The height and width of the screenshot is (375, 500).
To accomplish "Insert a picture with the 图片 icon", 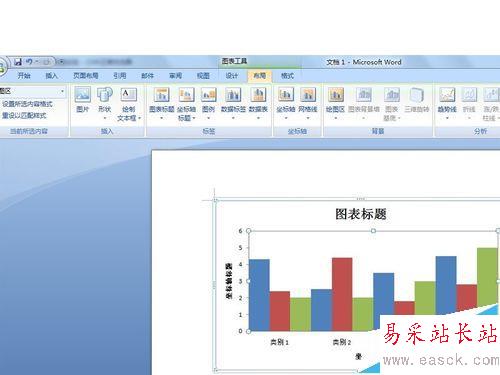I will click(x=82, y=99).
